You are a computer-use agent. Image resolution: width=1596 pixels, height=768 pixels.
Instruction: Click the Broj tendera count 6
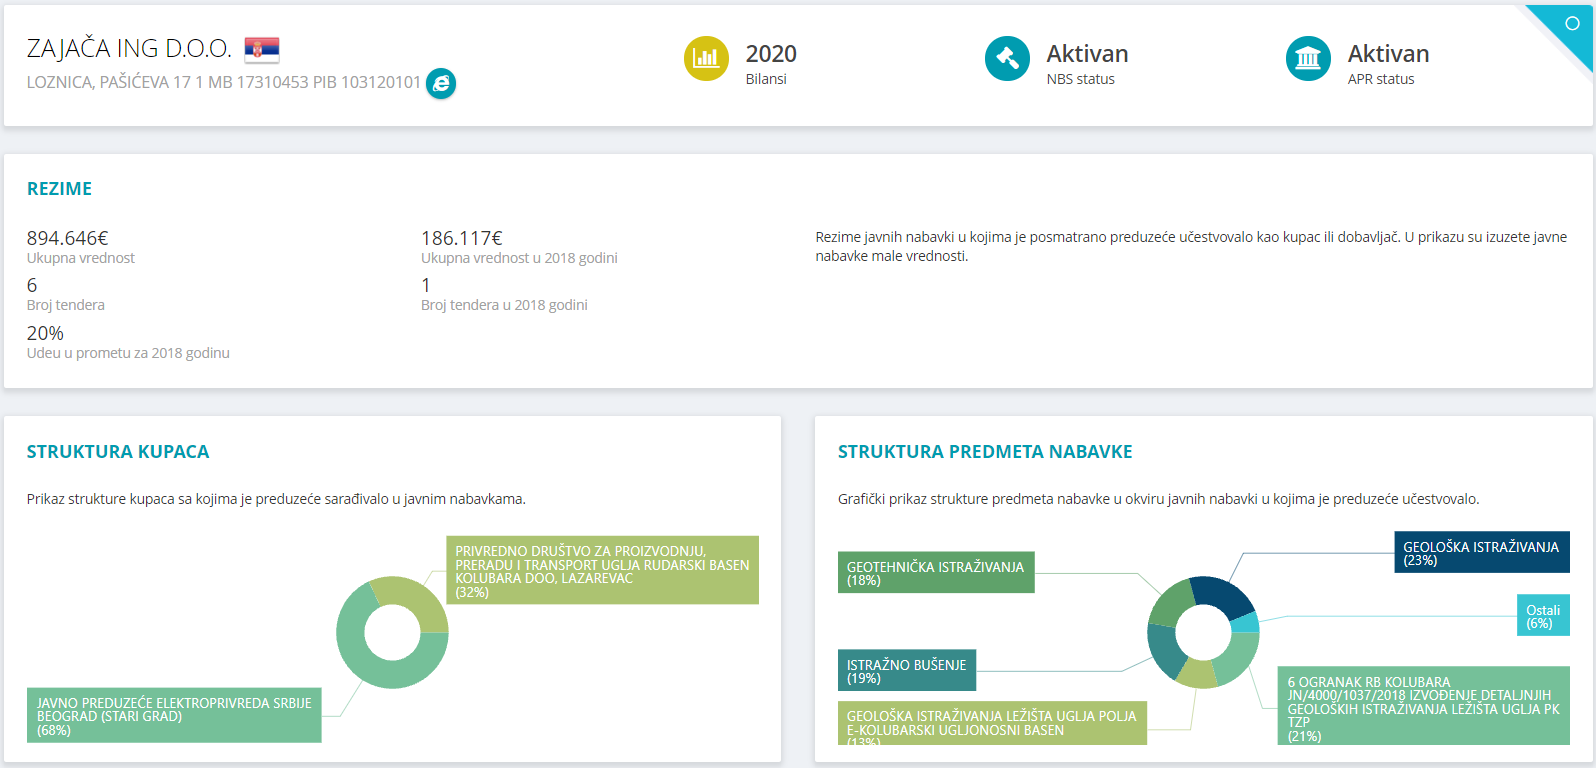coord(32,286)
